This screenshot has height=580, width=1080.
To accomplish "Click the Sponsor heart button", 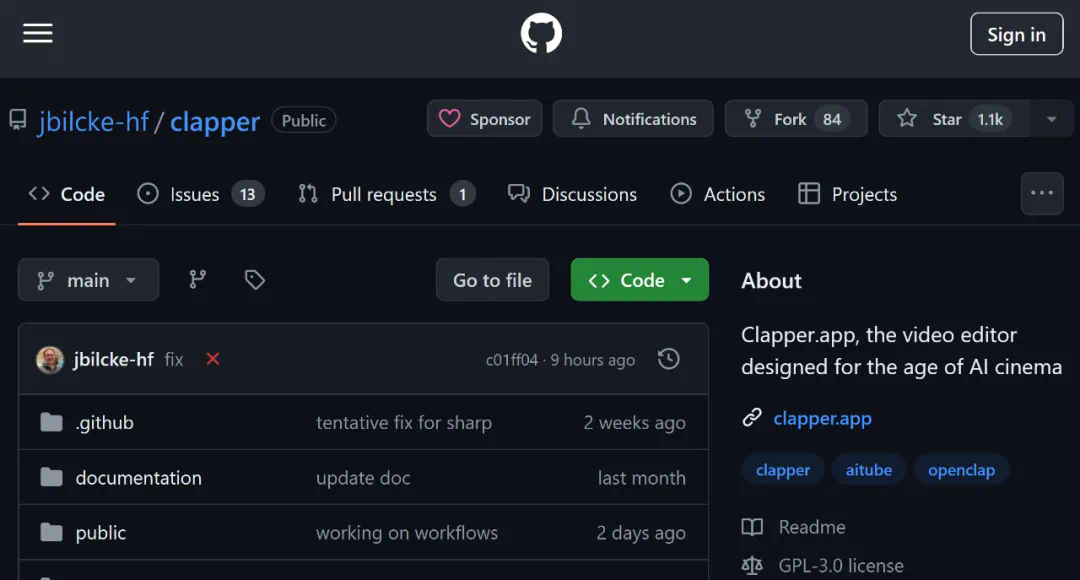I will (485, 119).
